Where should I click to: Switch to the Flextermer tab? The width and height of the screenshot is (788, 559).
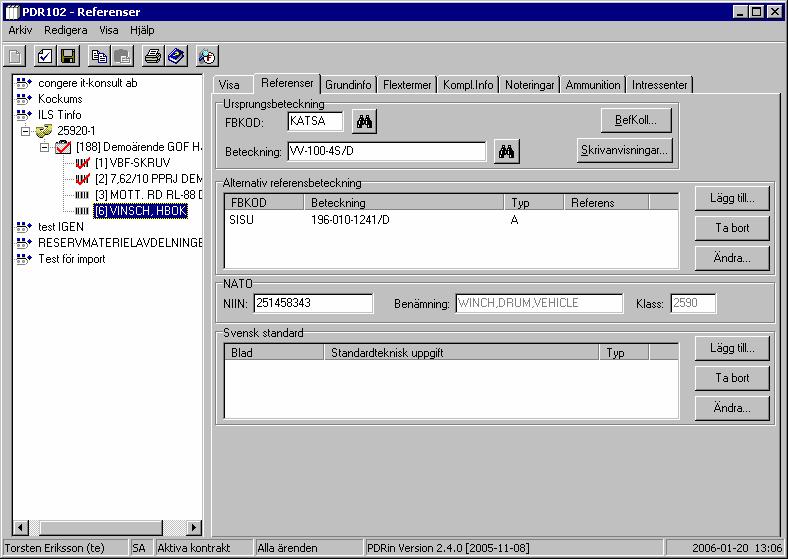[407, 85]
